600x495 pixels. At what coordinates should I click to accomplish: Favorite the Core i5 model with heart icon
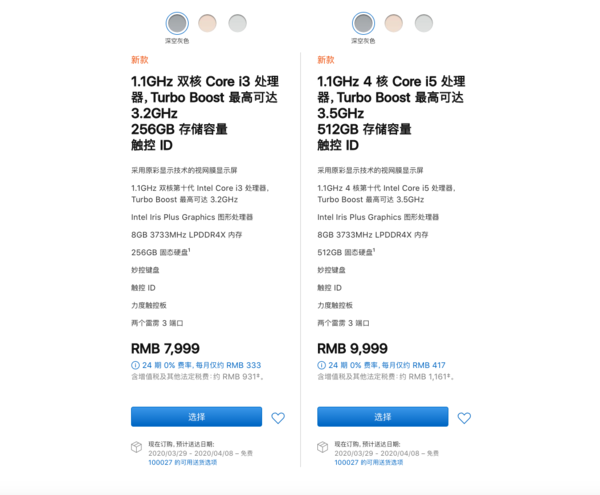tap(464, 418)
